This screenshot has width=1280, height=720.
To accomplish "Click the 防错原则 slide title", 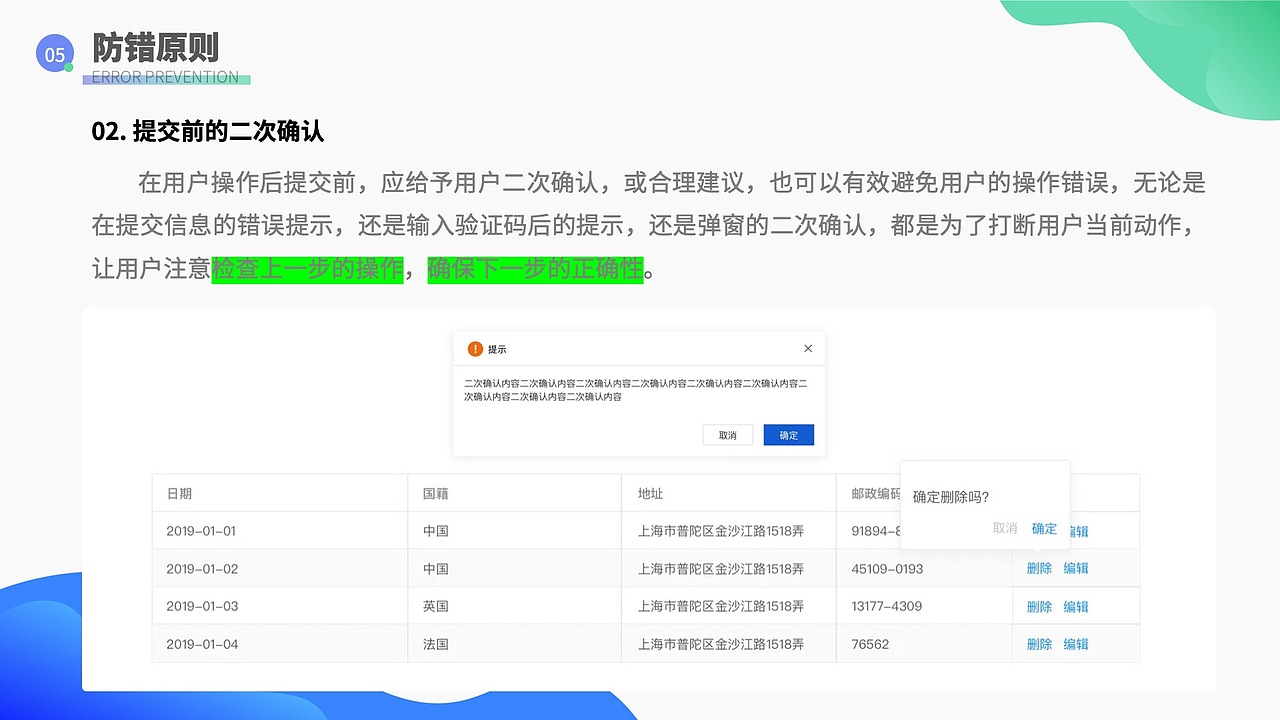I will (155, 47).
